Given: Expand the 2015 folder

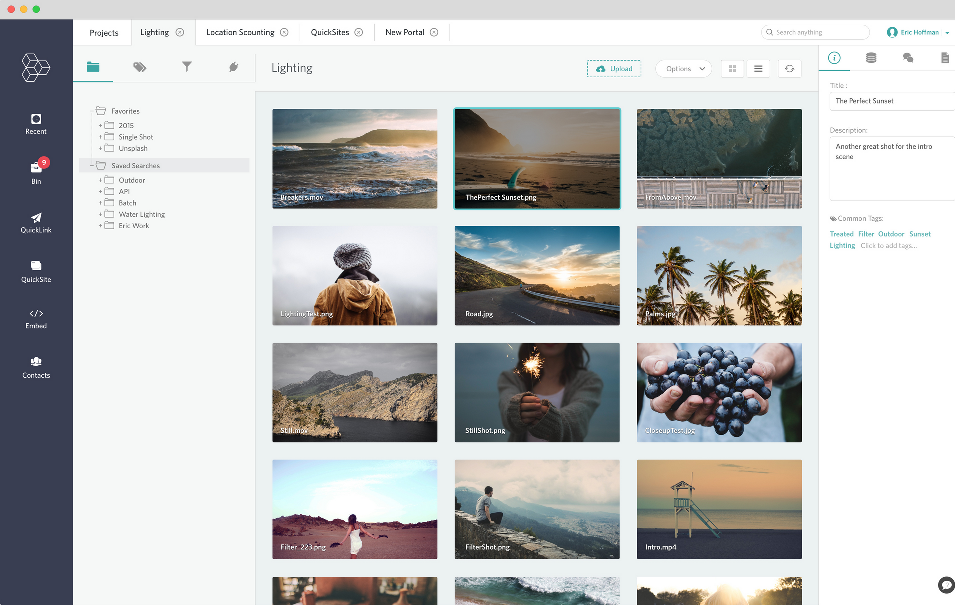Looking at the screenshot, I should click(100, 126).
